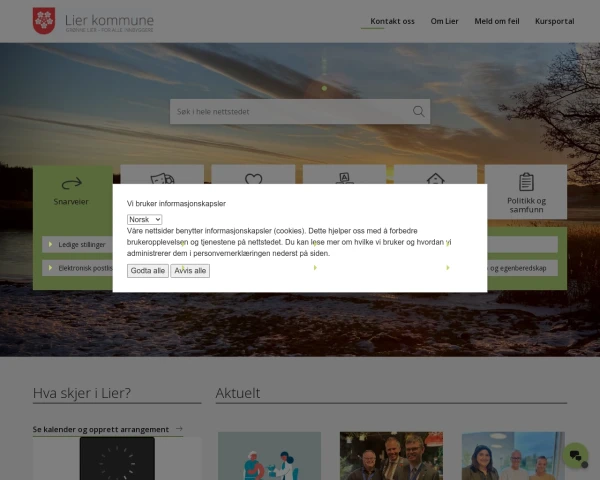The width and height of the screenshot is (600, 480).
Task: Click the heart icon category tile
Action: point(253,176)
